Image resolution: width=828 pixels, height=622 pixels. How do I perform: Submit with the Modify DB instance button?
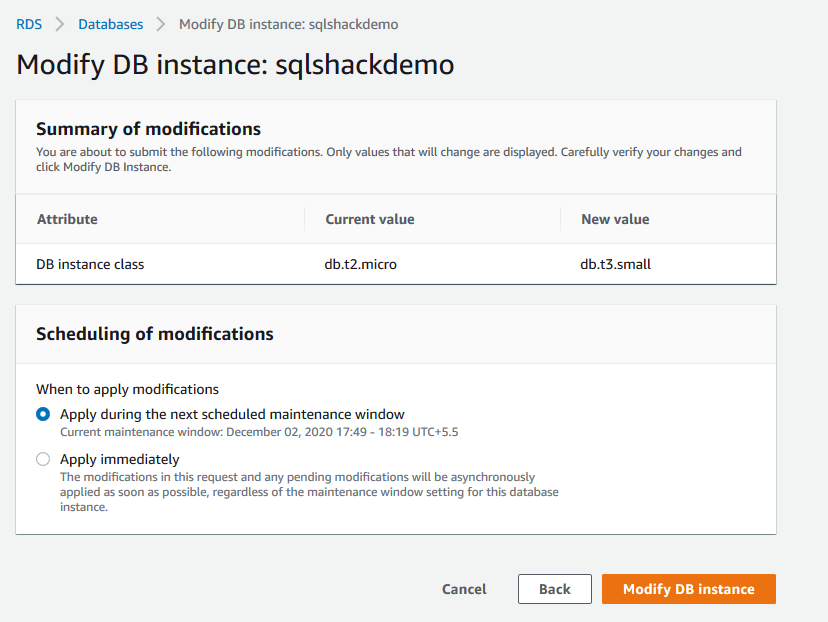pyautogui.click(x=688, y=589)
